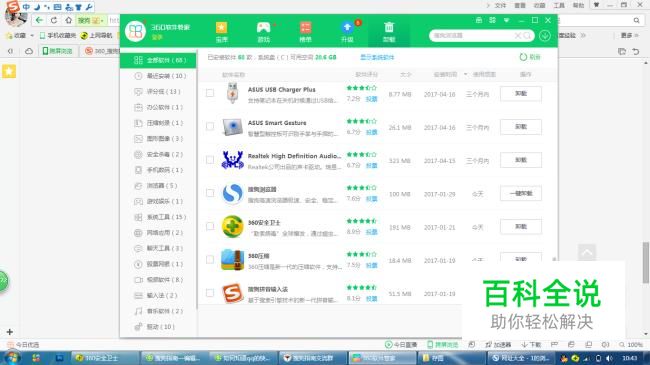Click browser reload icon
This screenshot has width=650, height=365.
click(54, 20)
